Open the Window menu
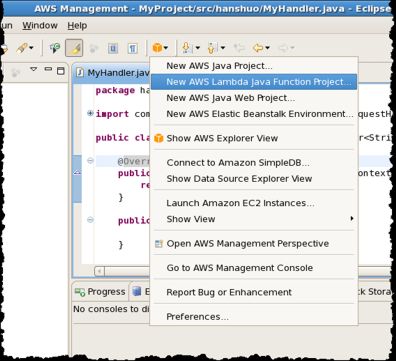396x361 pixels. tap(40, 25)
